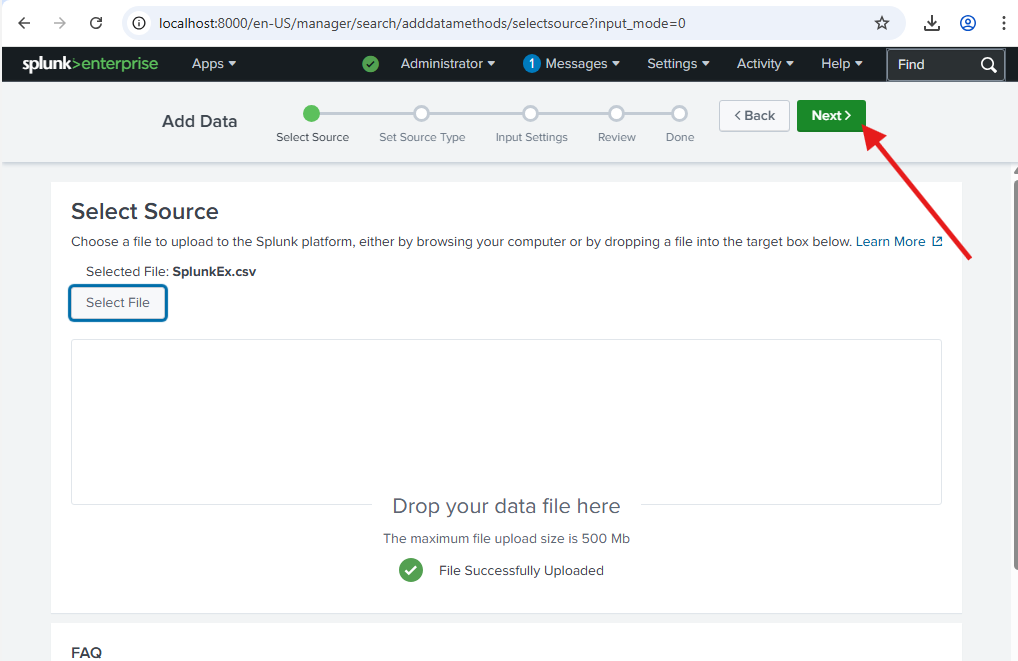
Task: Click the browser back arrow
Action: (24, 23)
